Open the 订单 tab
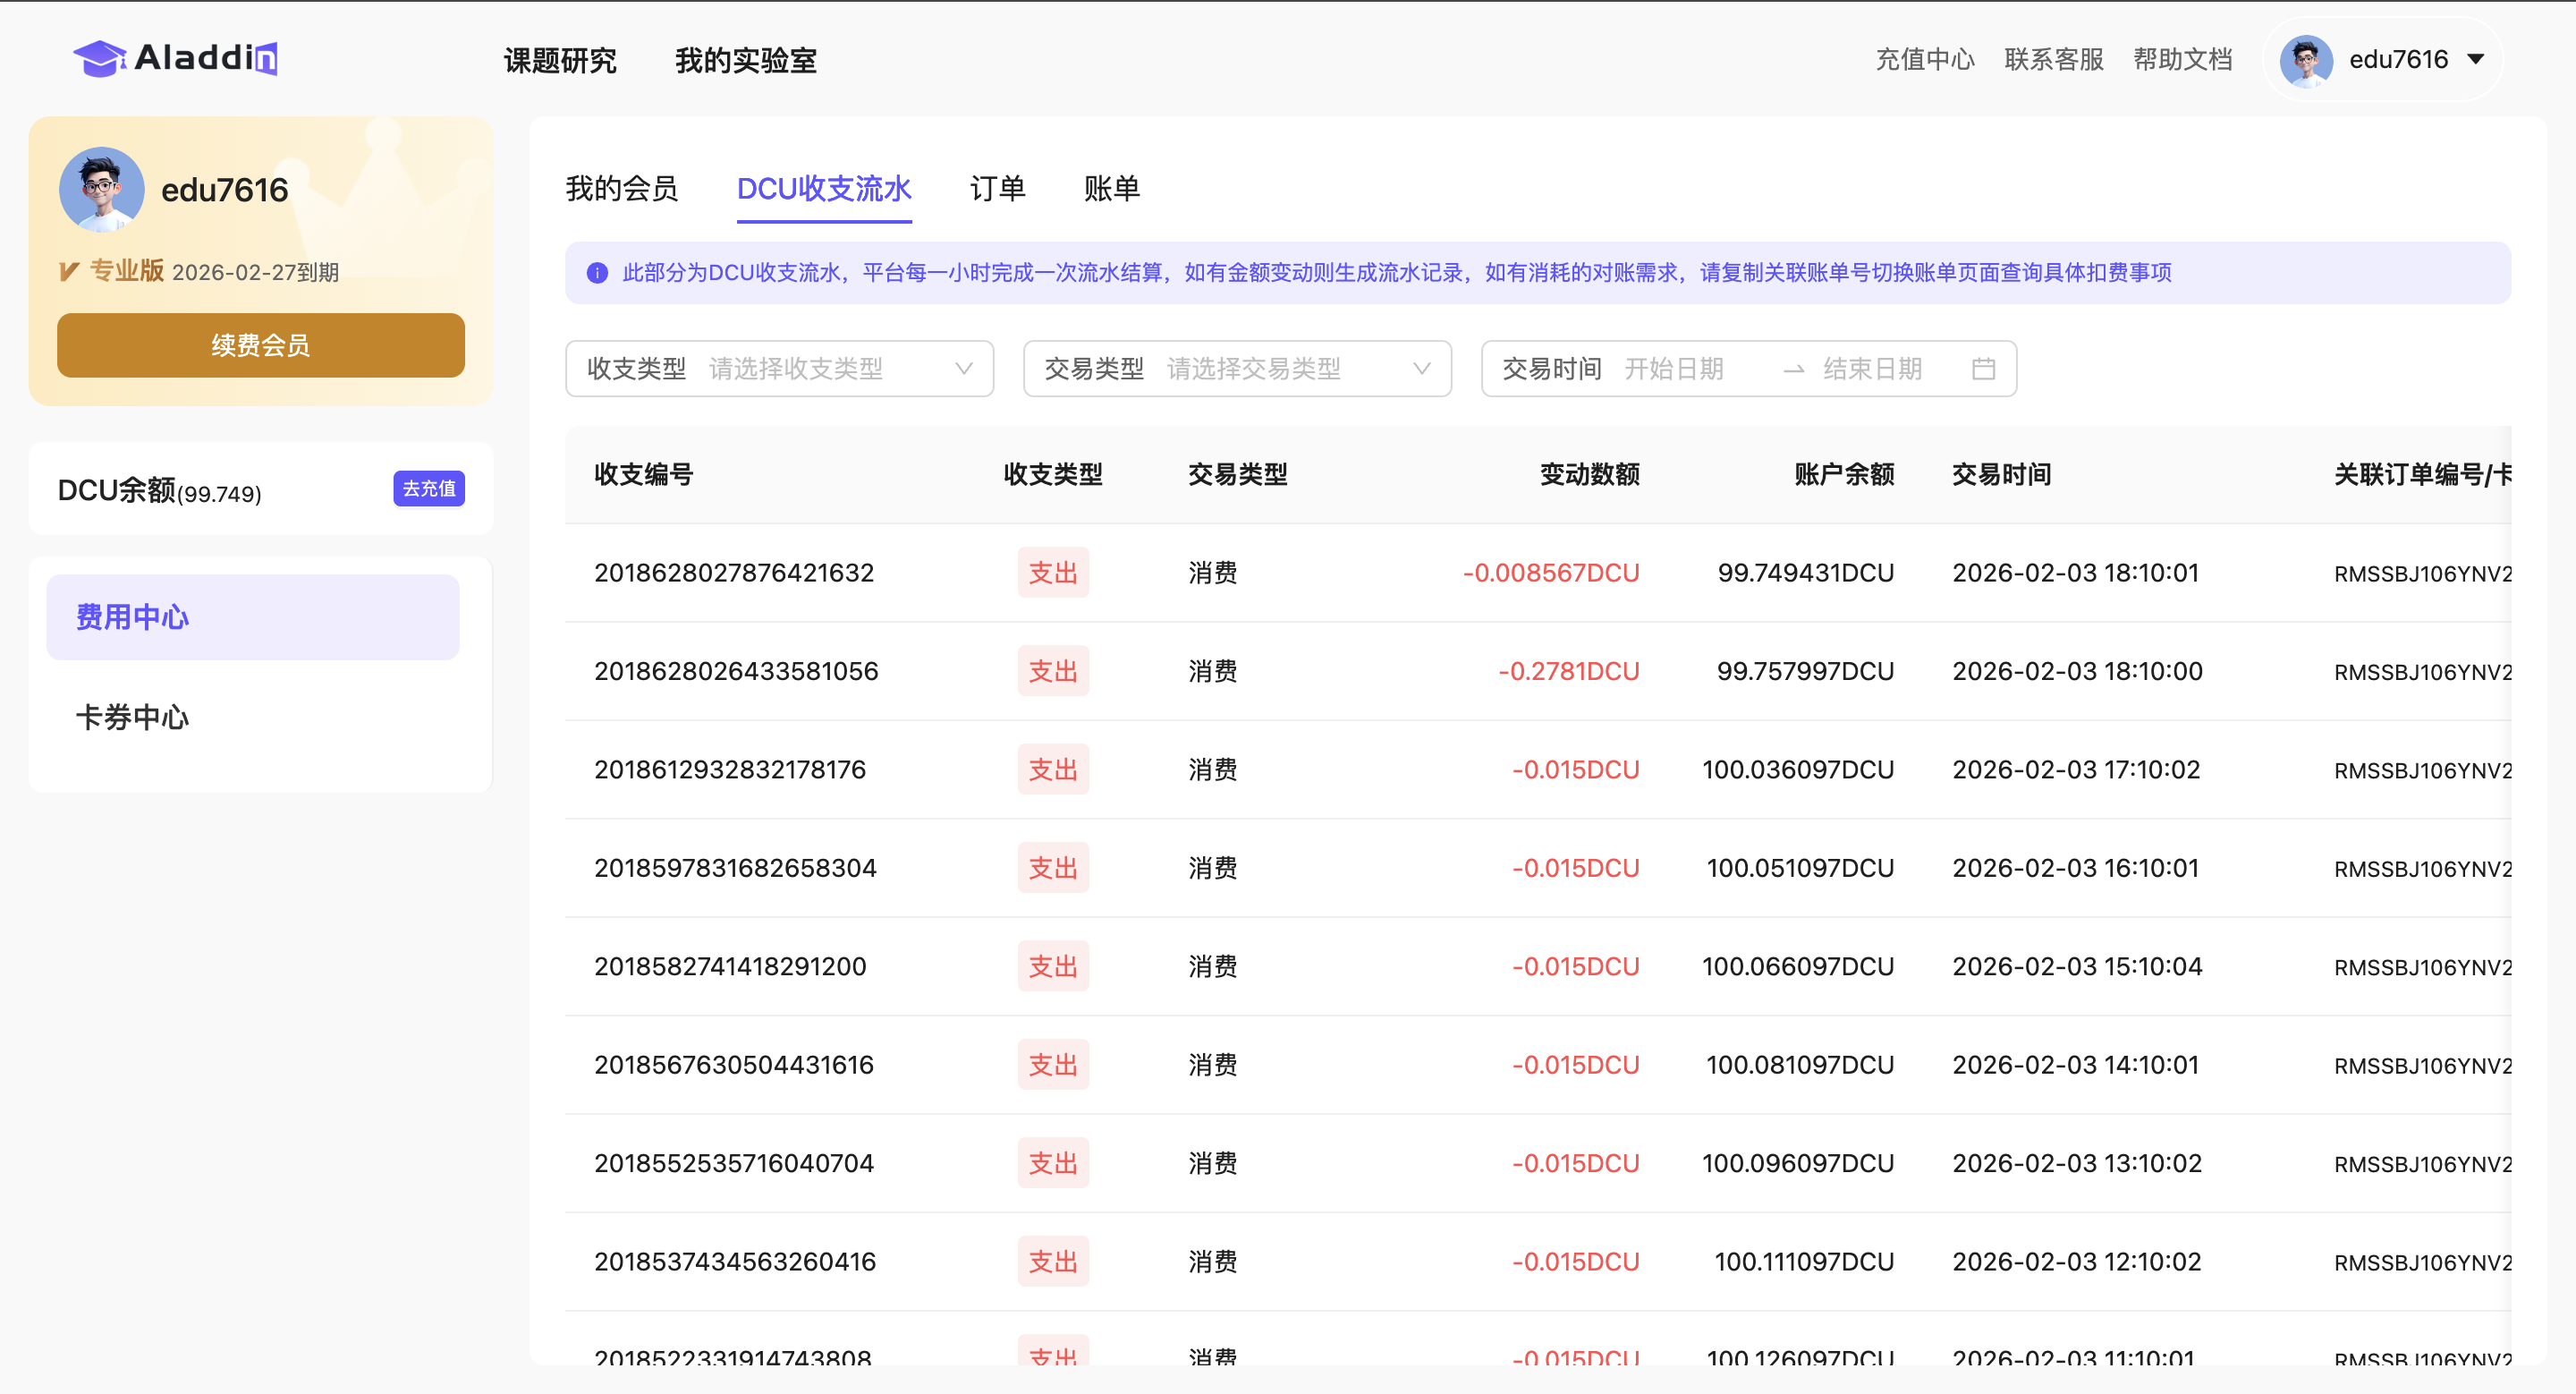The width and height of the screenshot is (2576, 1394). click(997, 189)
